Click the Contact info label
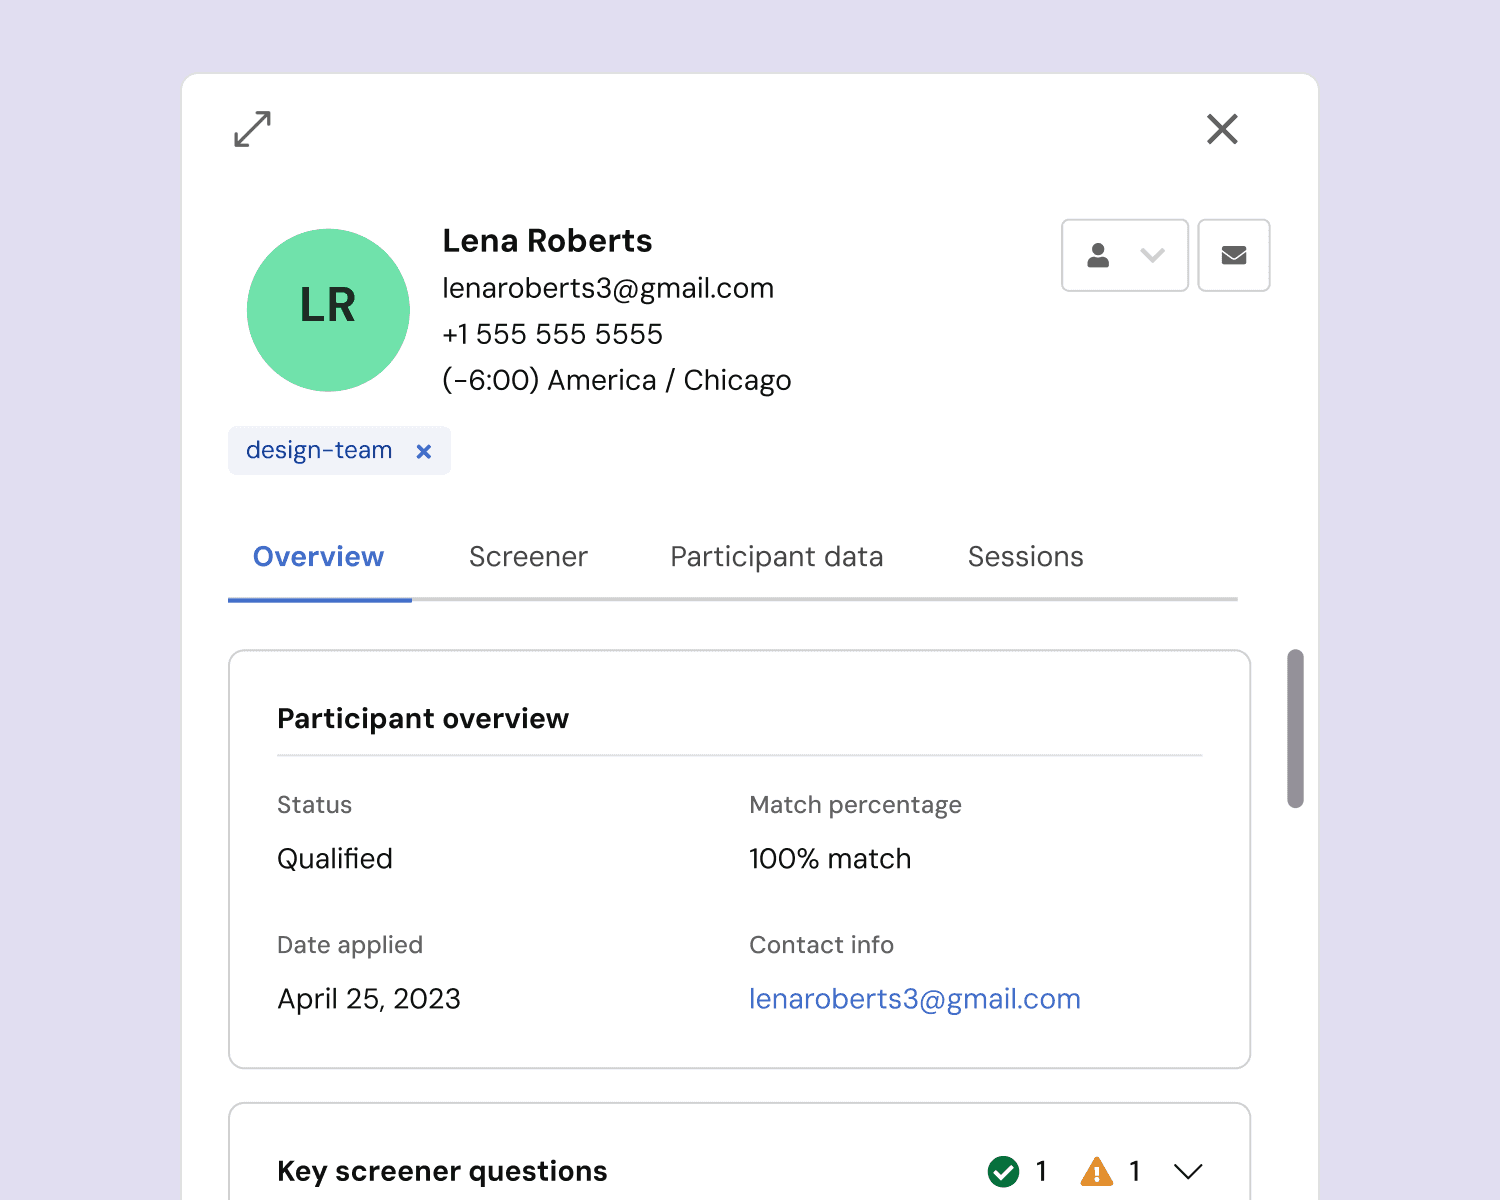The image size is (1500, 1200). point(821,945)
